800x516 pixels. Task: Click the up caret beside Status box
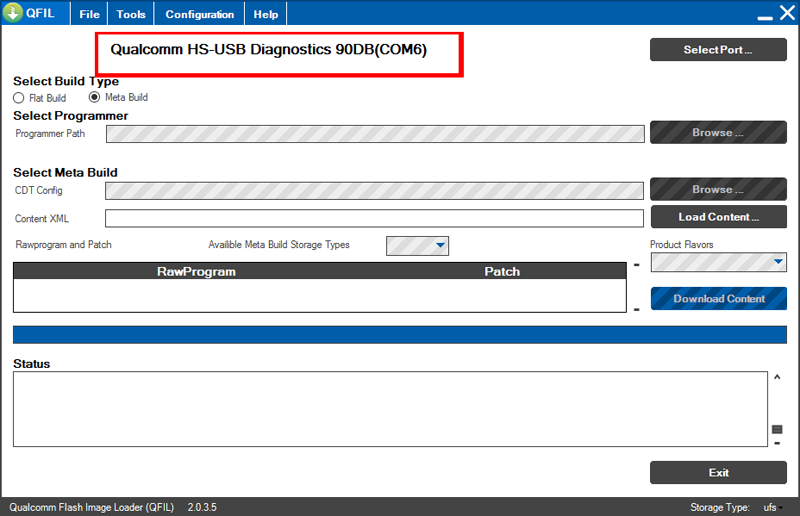(x=777, y=377)
